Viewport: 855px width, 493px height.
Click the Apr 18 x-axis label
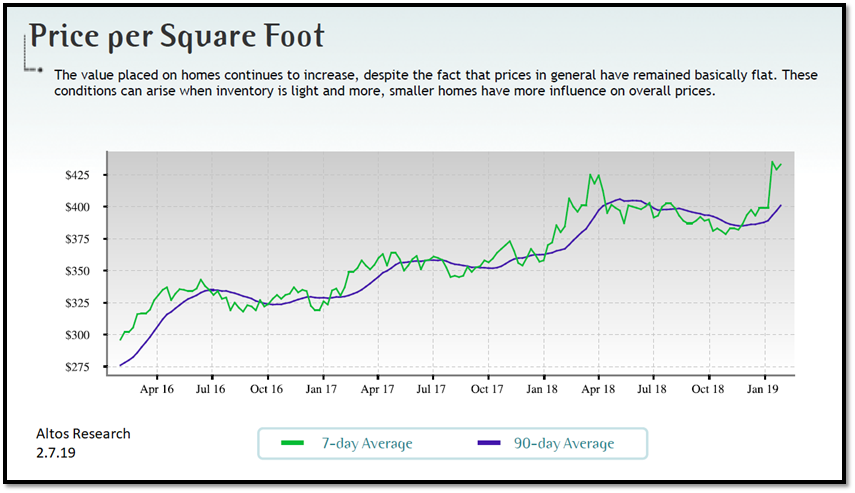pos(597,388)
